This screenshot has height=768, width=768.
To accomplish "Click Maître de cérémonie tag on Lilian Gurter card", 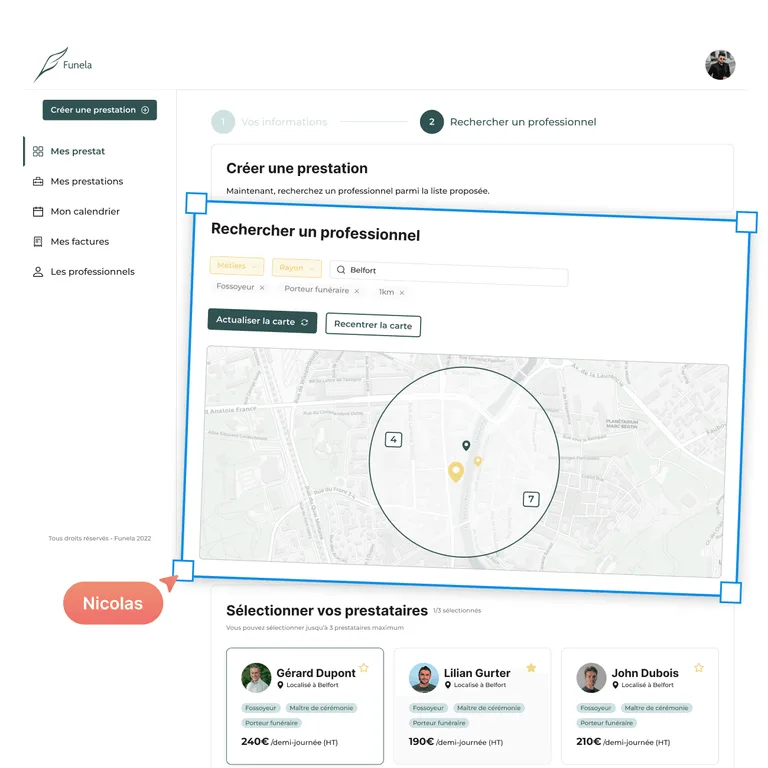I will point(489,708).
